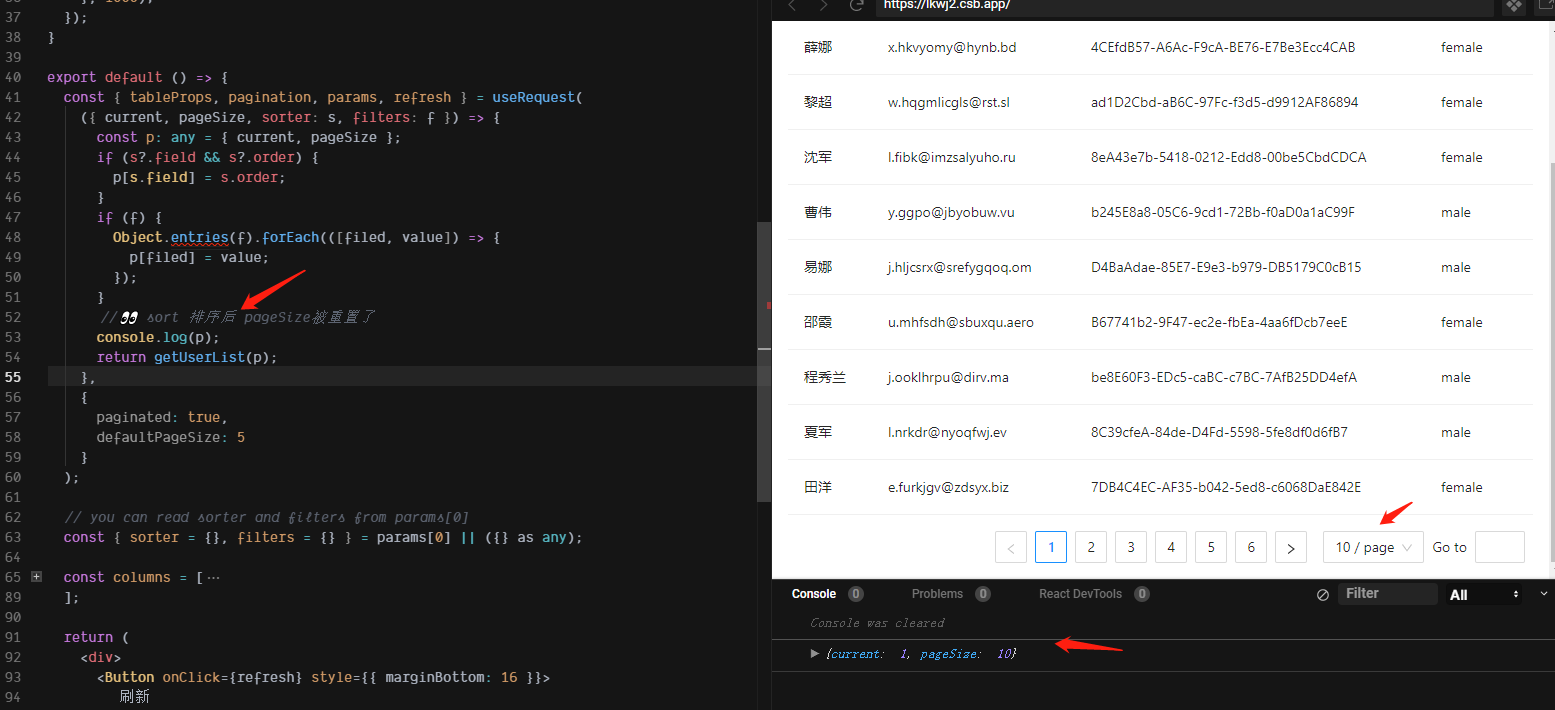Click the previous page chevron
This screenshot has width=1555, height=710.
click(1010, 547)
